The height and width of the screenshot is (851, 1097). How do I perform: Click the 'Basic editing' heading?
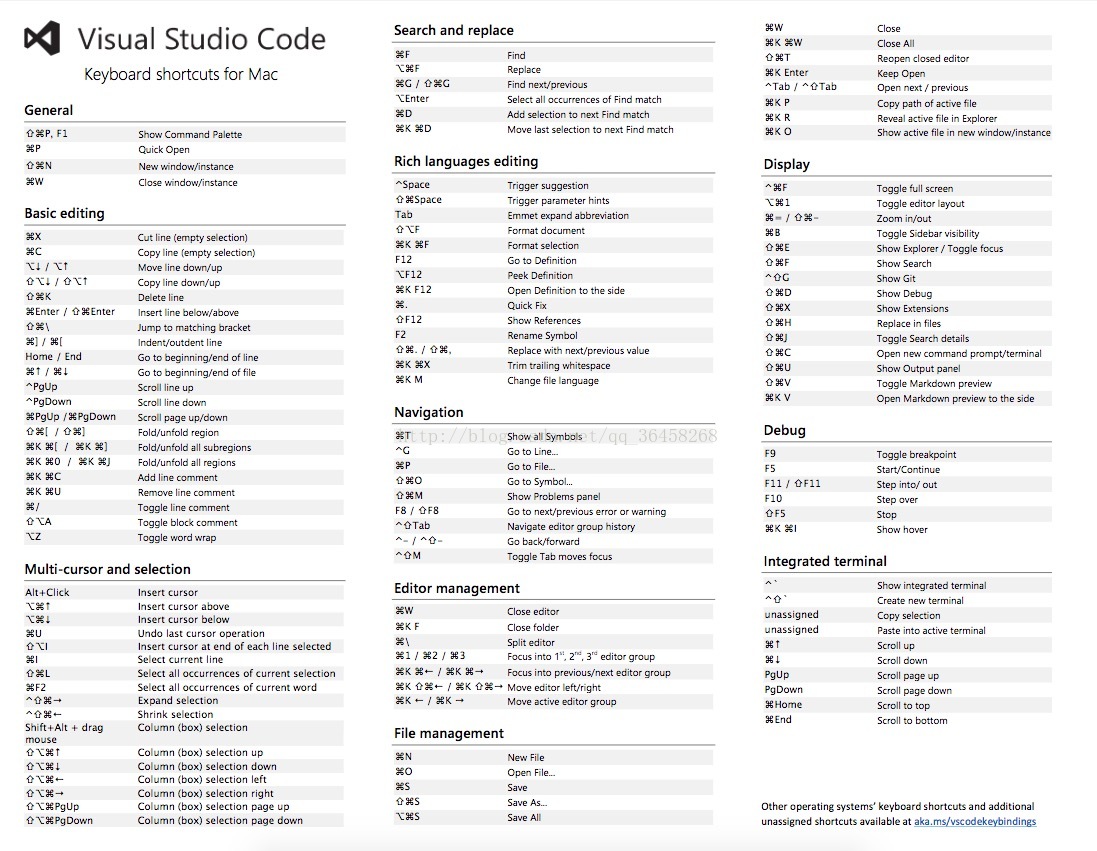tap(64, 213)
